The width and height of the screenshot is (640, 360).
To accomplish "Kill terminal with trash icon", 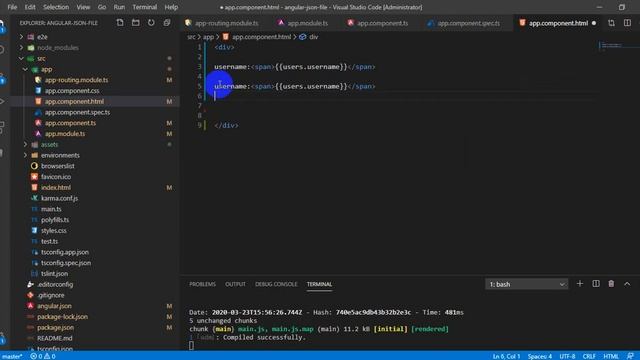I will (611, 284).
